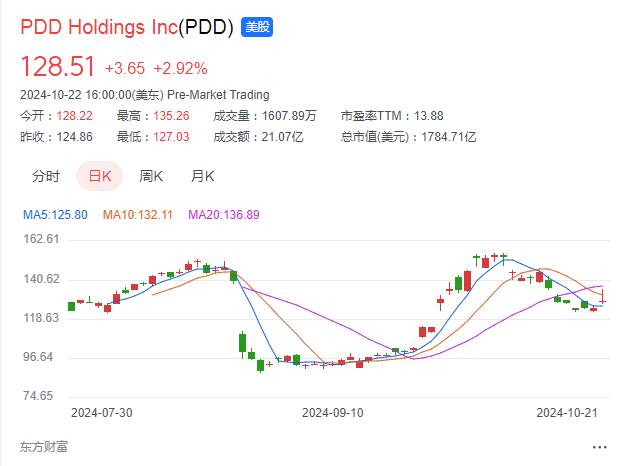627x466 pixels.
Task: Click the MA5:125.80 indicator label
Action: click(x=55, y=215)
